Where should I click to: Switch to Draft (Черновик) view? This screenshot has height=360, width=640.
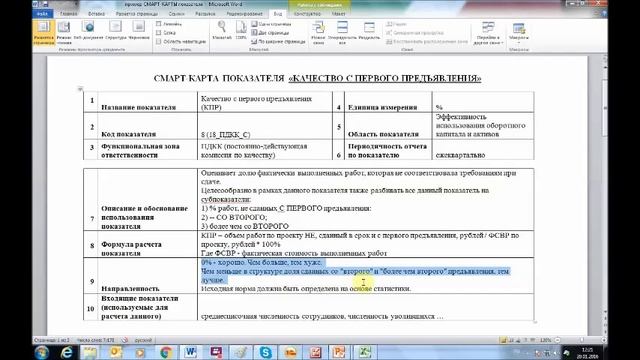139,31
